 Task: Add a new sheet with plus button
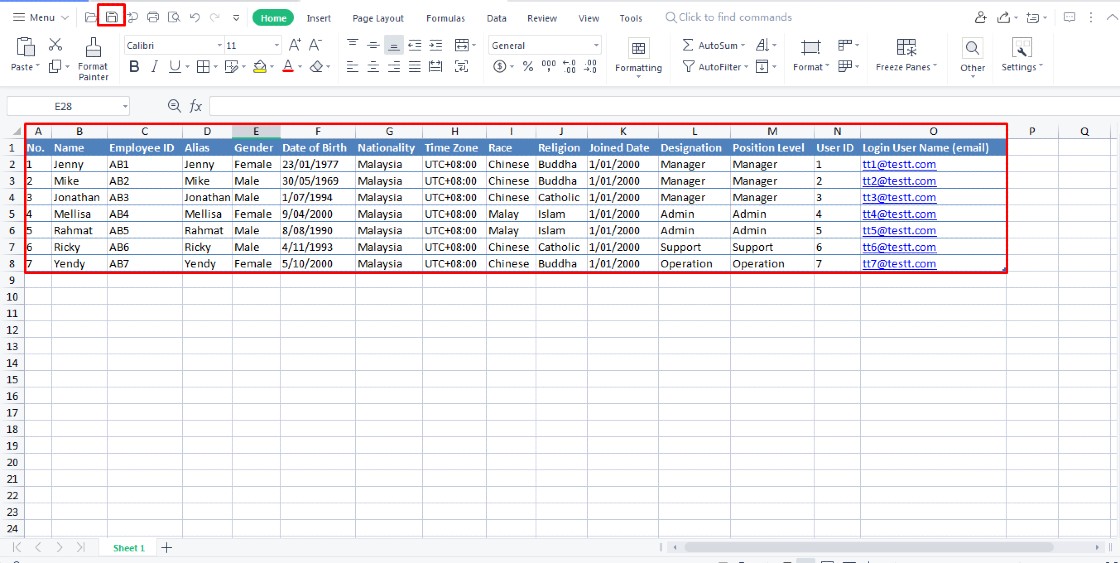coord(166,548)
